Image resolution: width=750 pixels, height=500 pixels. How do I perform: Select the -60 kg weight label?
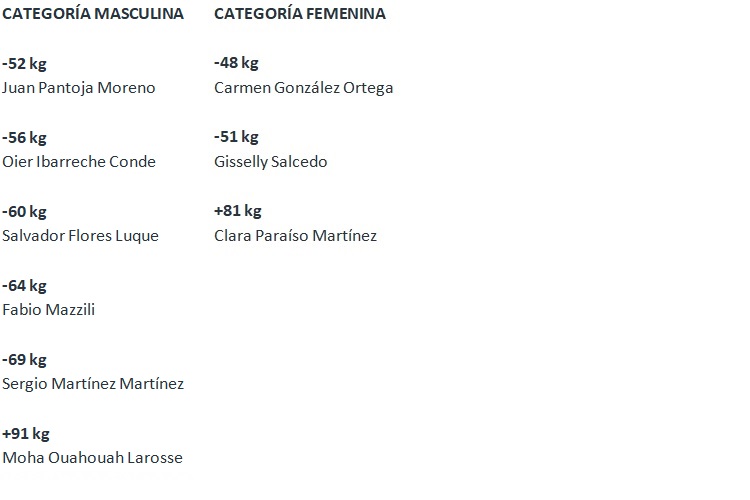pos(24,211)
